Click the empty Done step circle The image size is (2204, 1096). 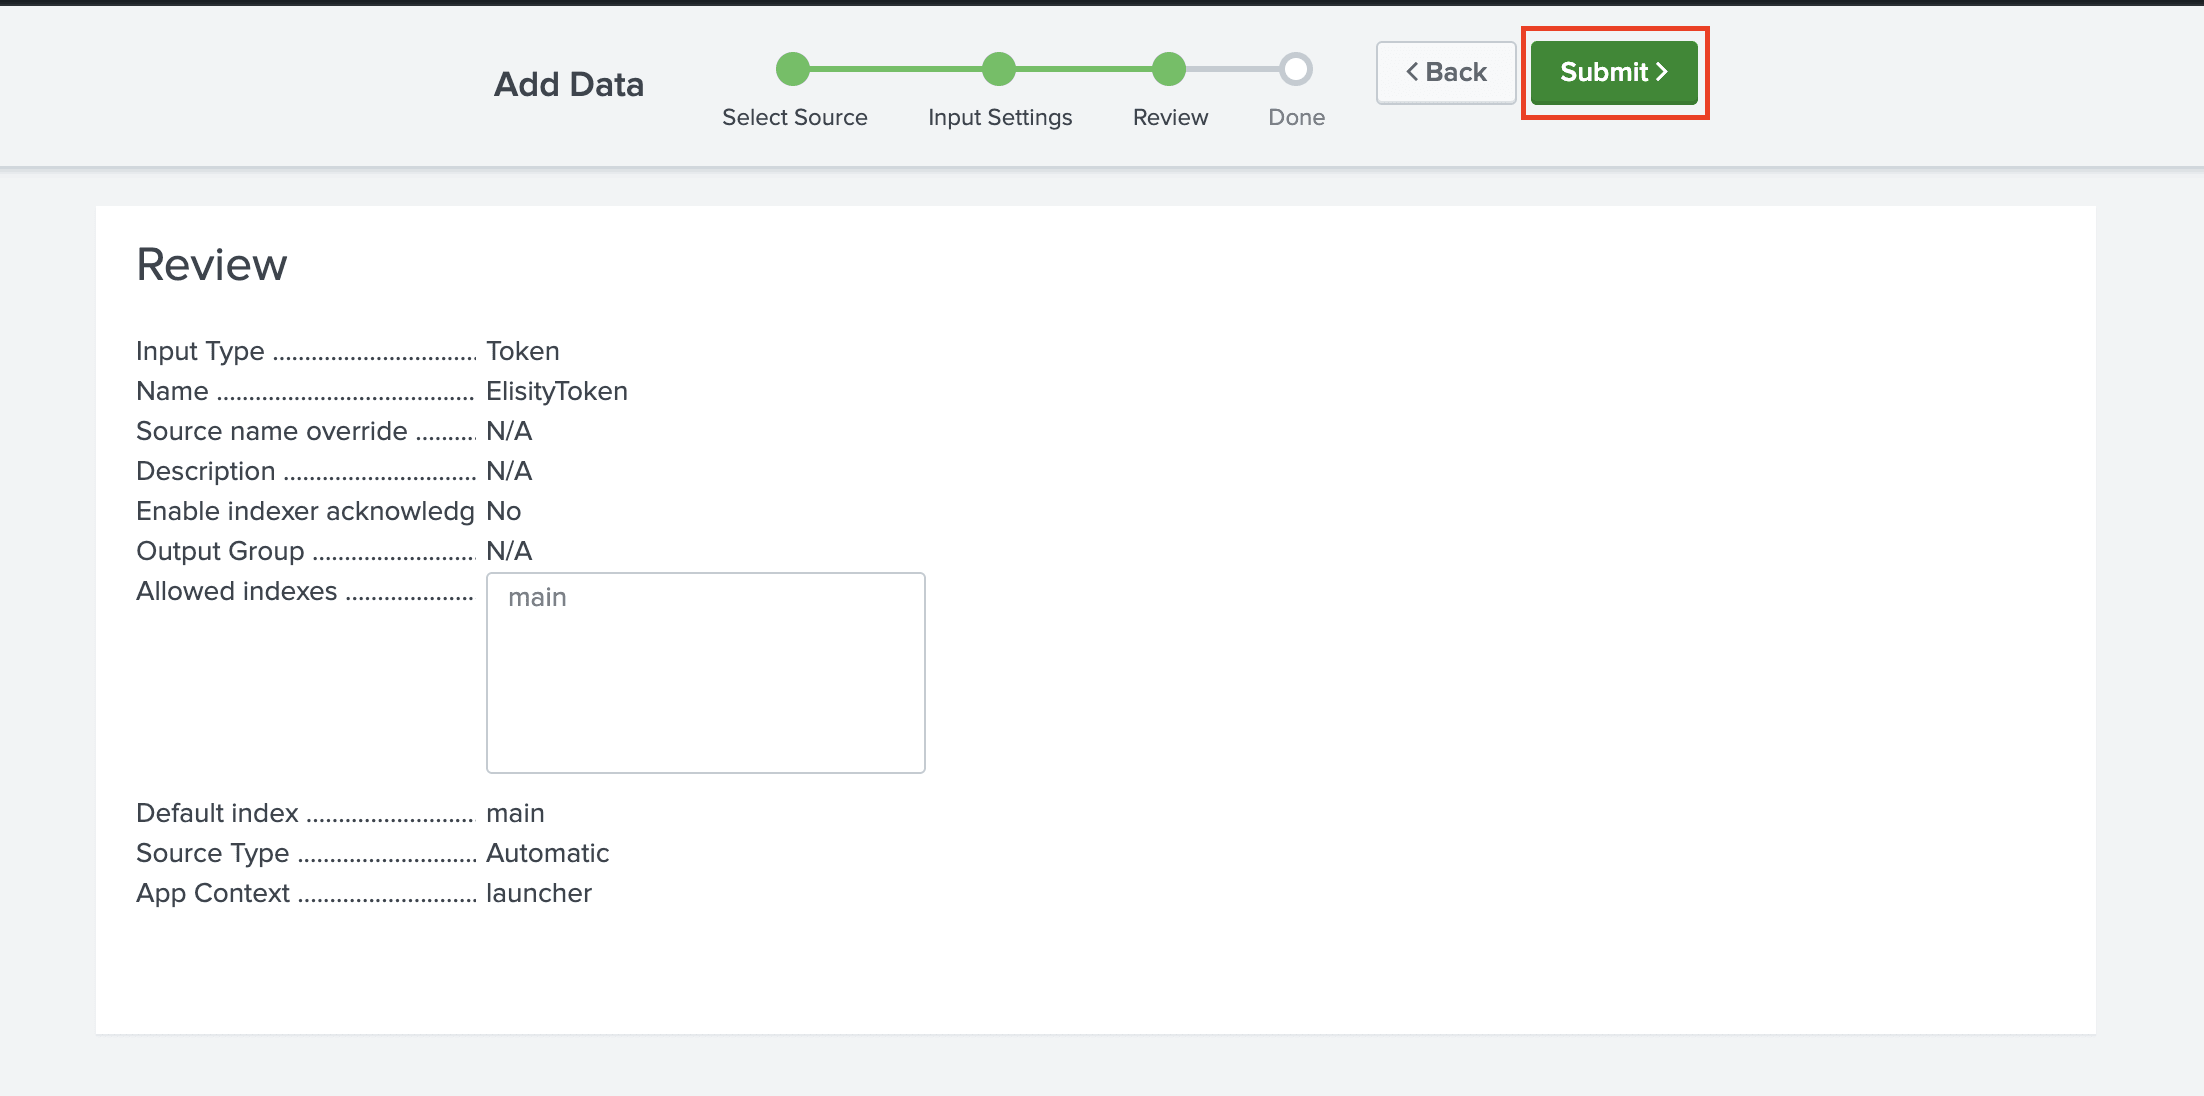tap(1296, 69)
